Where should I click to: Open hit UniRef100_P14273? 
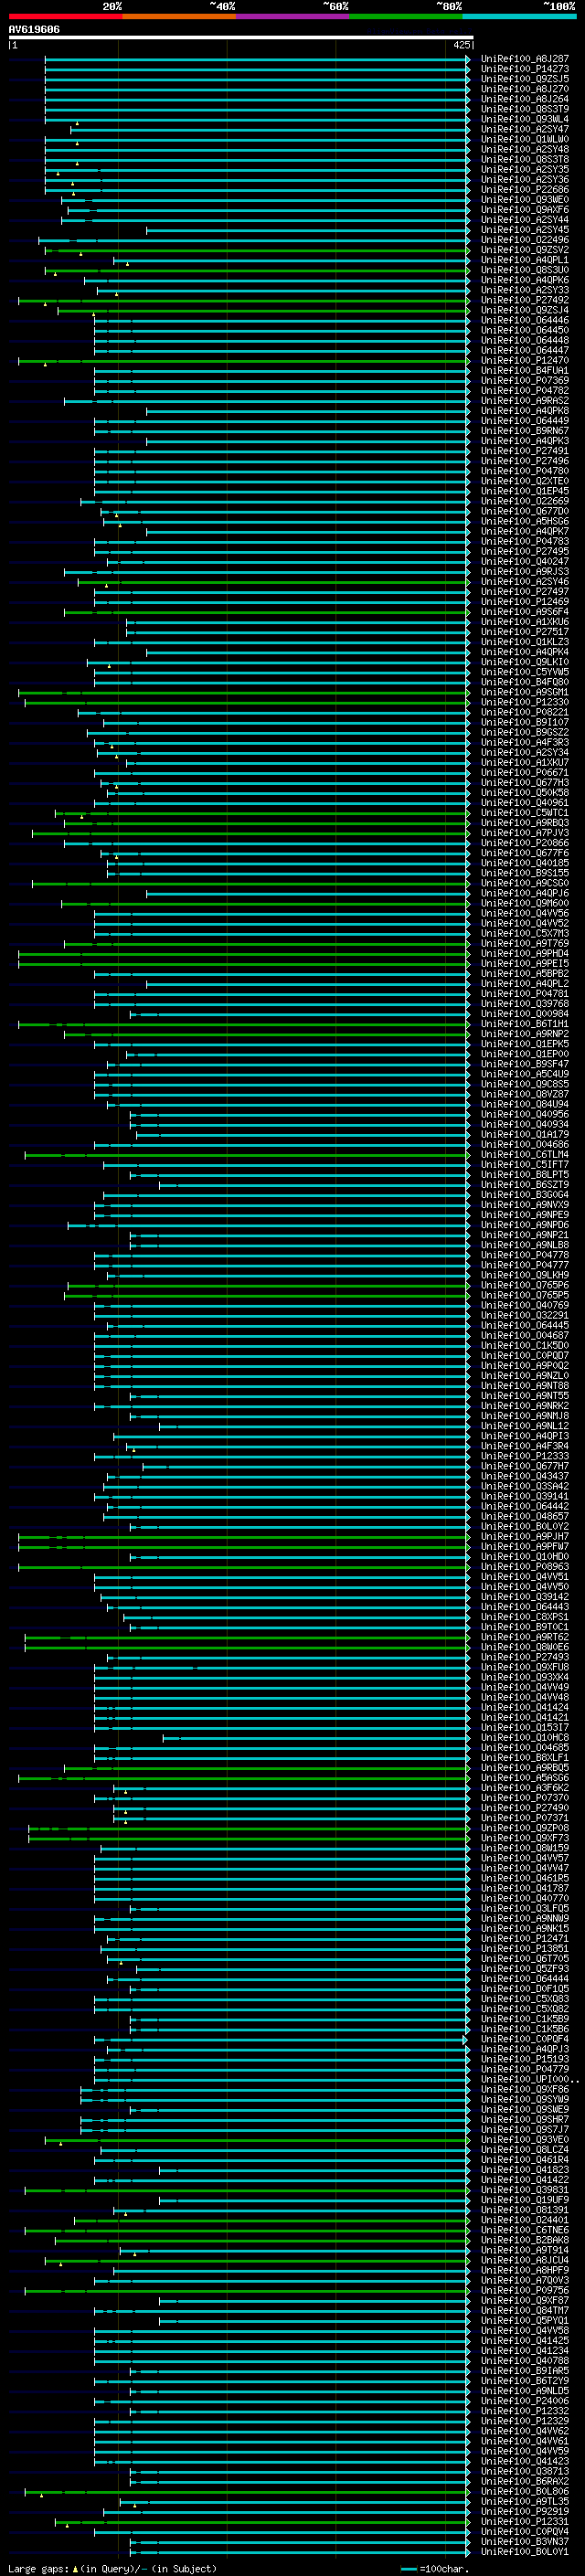point(524,69)
